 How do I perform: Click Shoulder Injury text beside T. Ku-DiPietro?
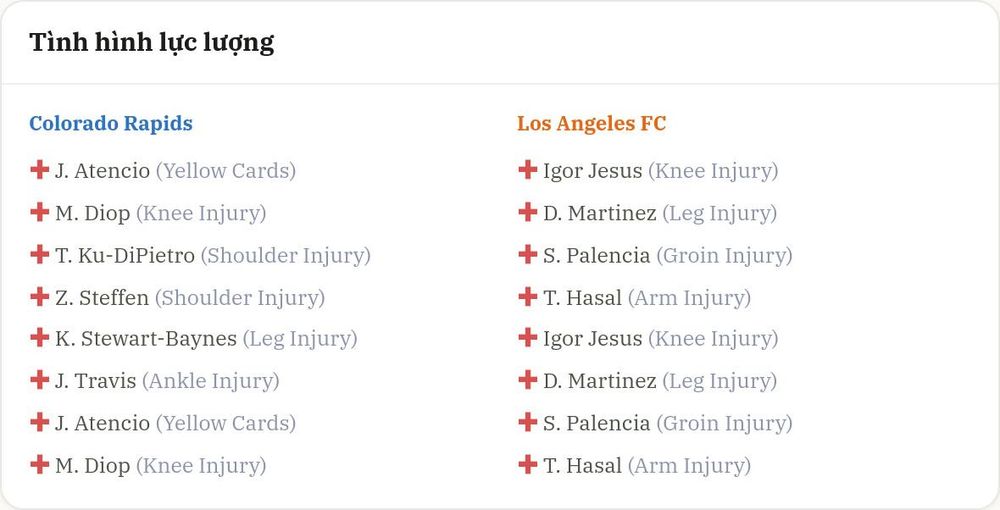286,256
